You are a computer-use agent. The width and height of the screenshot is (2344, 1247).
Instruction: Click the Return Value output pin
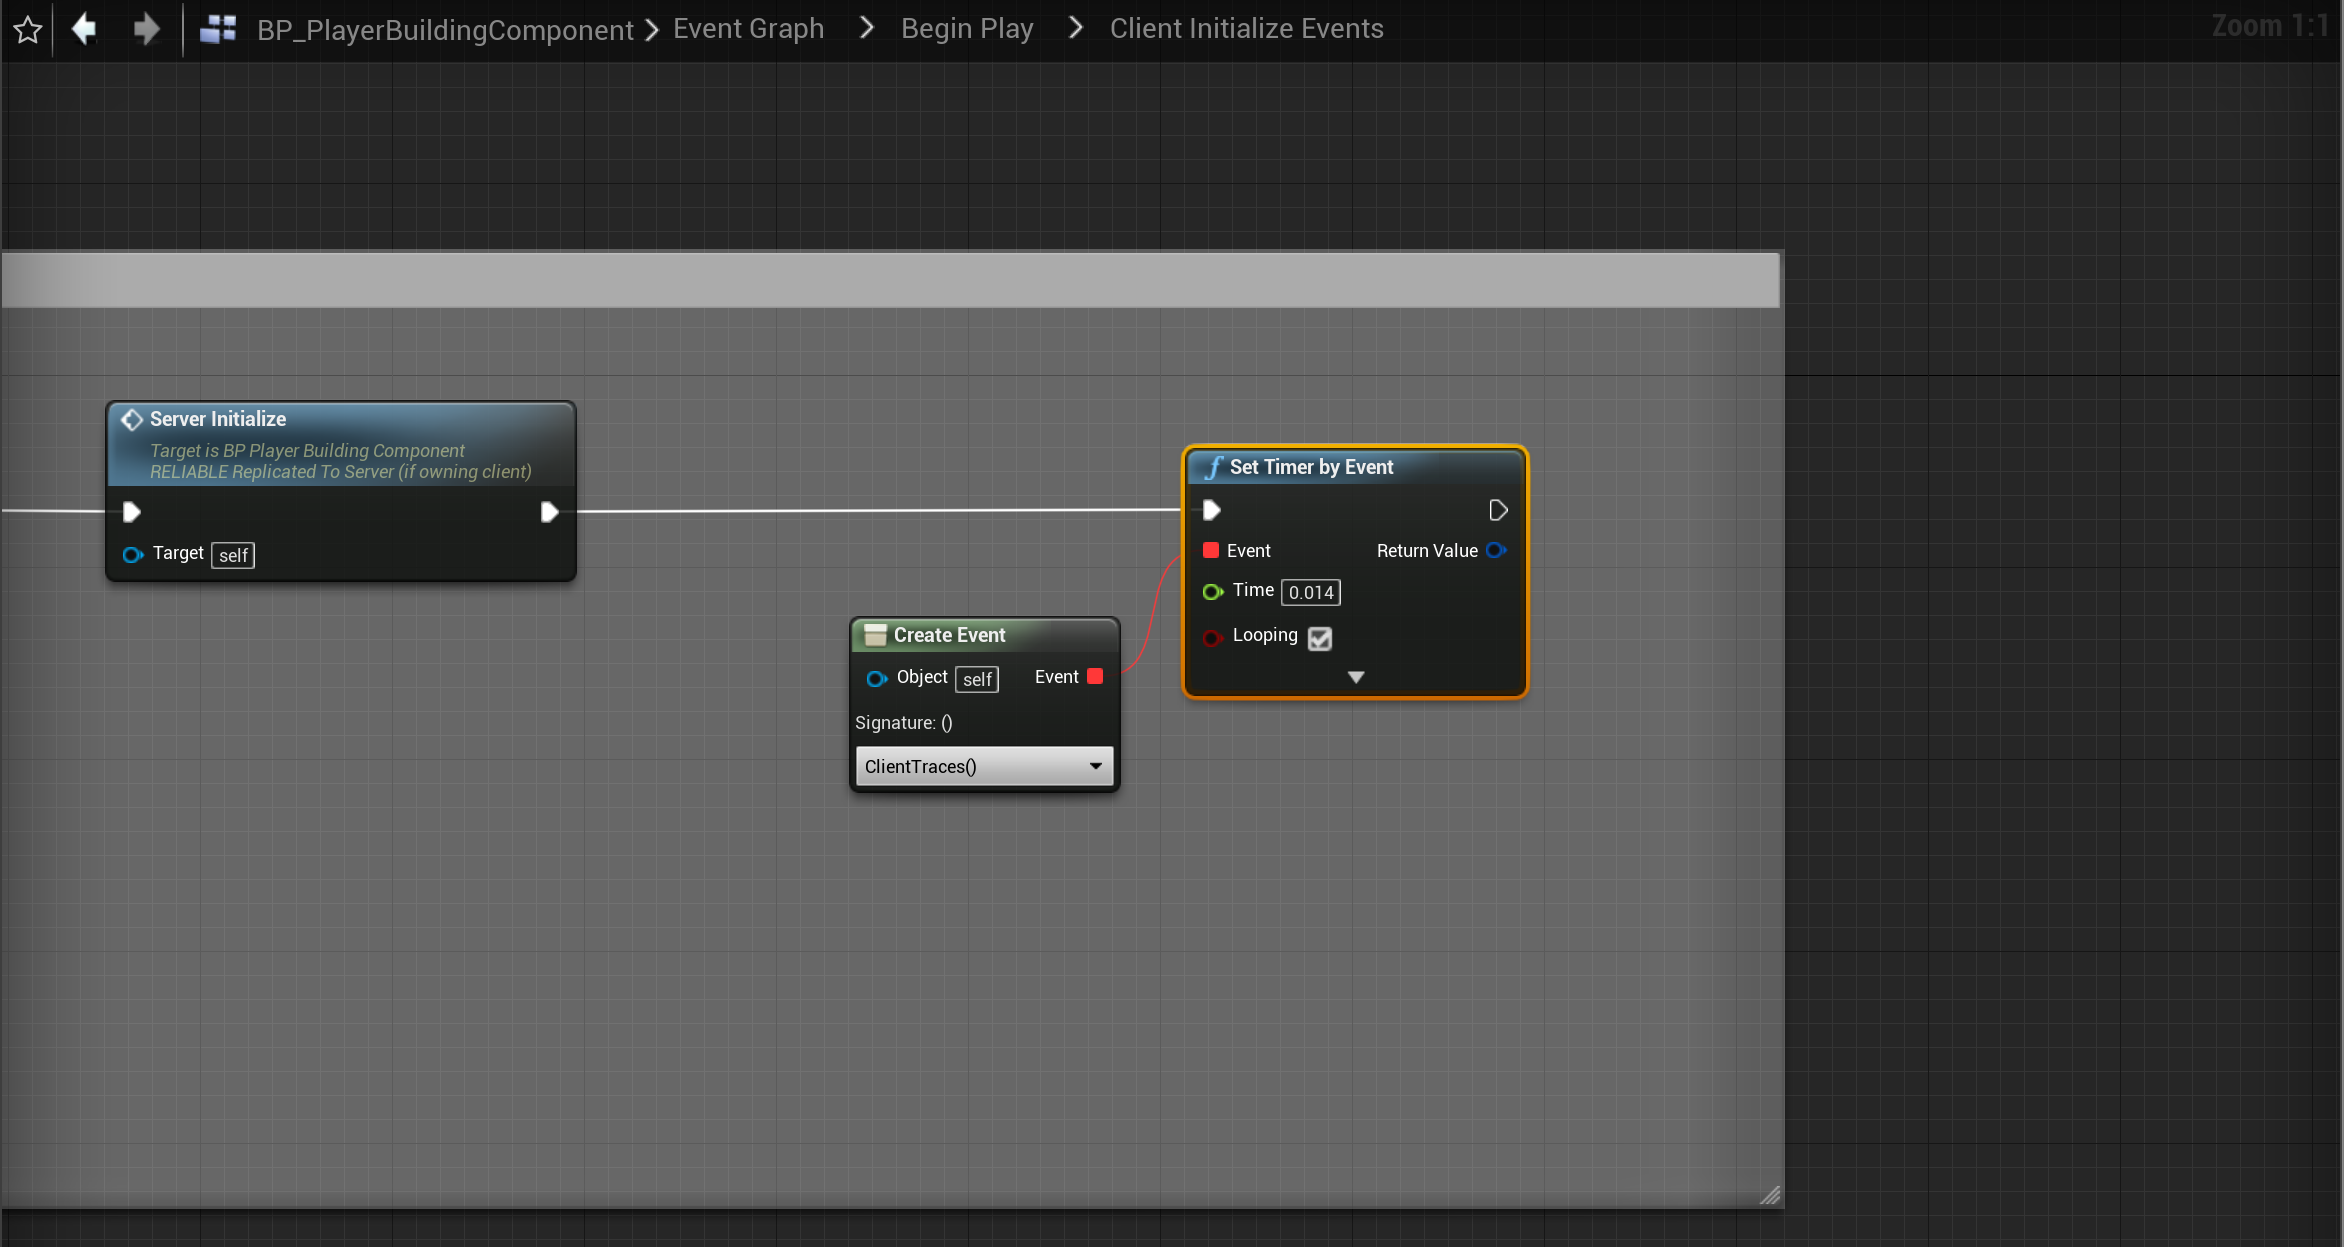pyautogui.click(x=1496, y=550)
